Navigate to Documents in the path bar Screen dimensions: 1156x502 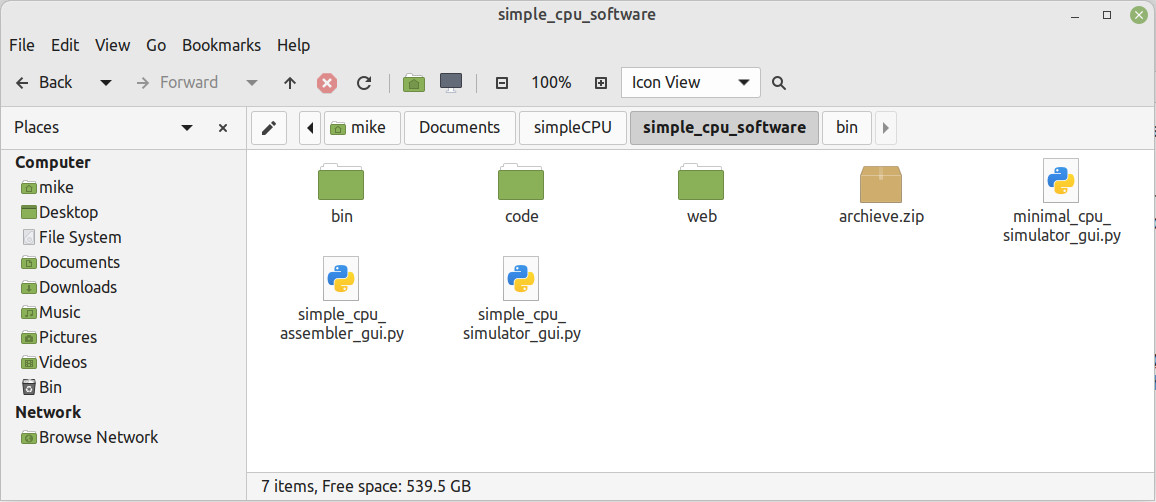pos(459,128)
